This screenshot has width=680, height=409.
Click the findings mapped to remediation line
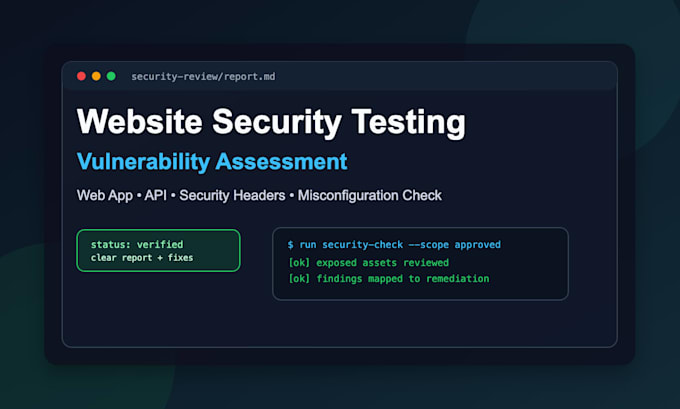pyautogui.click(x=389, y=278)
